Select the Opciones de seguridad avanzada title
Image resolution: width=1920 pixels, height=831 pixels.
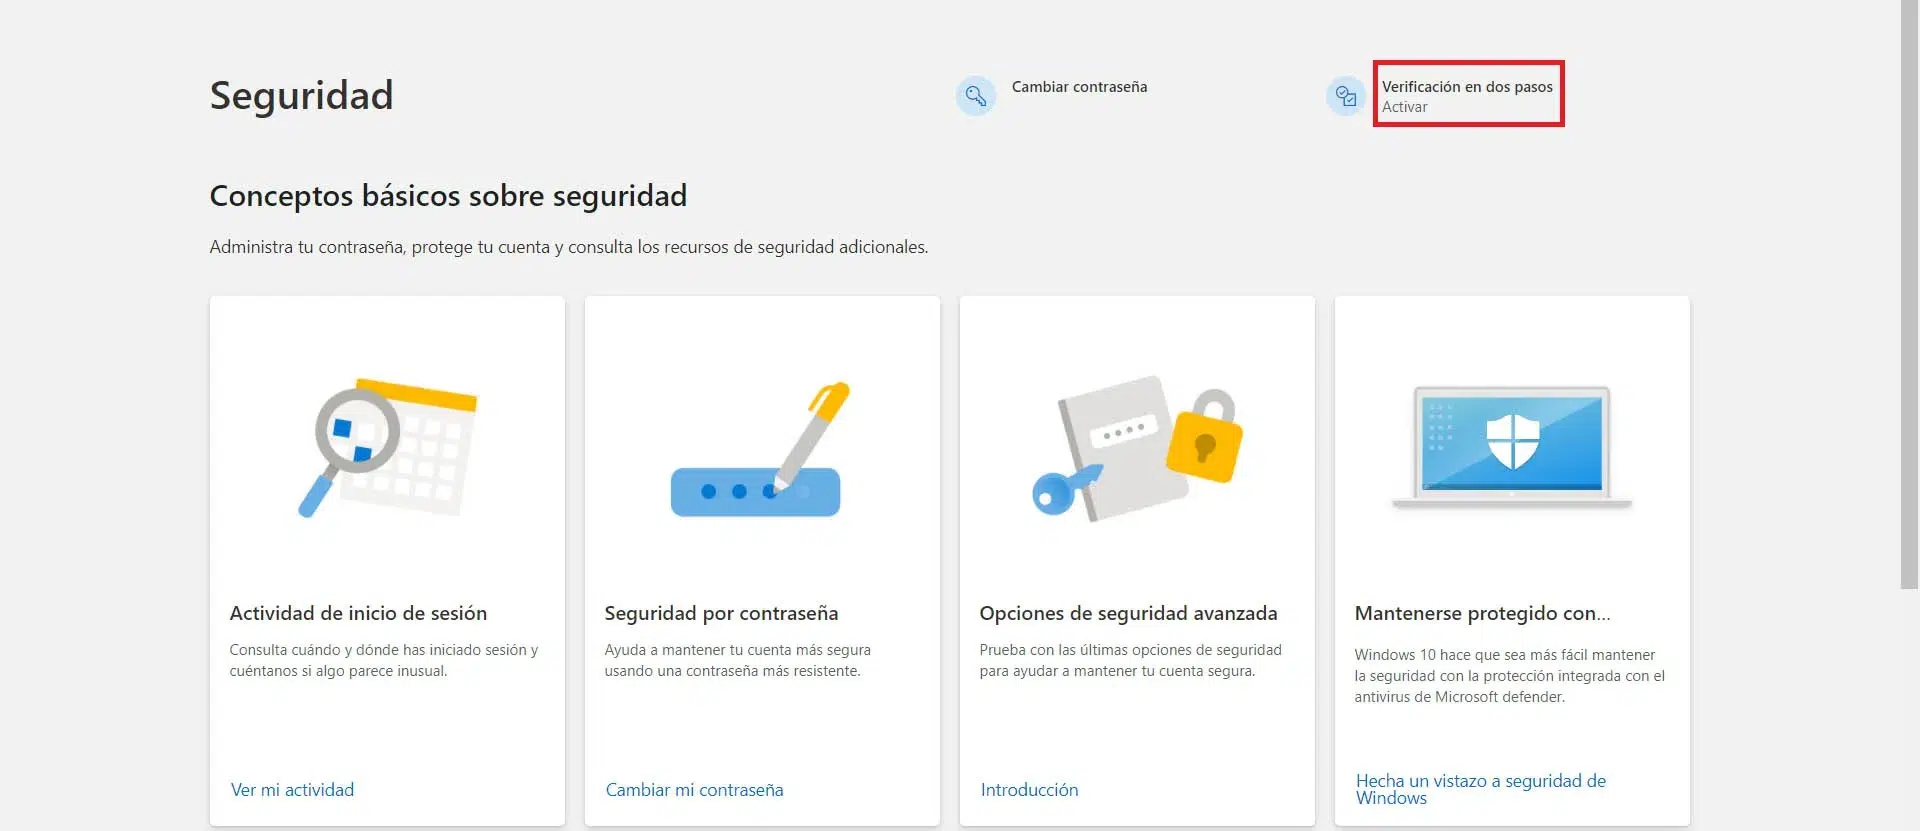coord(1128,613)
